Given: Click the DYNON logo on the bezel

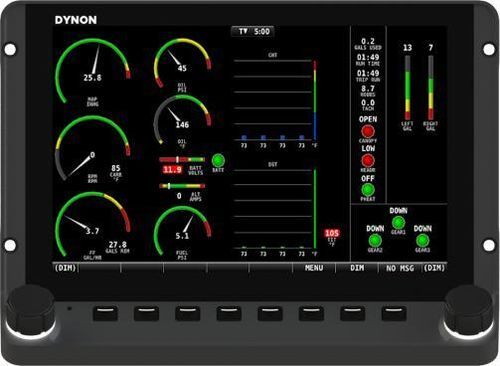Looking at the screenshot, I should (x=76, y=20).
